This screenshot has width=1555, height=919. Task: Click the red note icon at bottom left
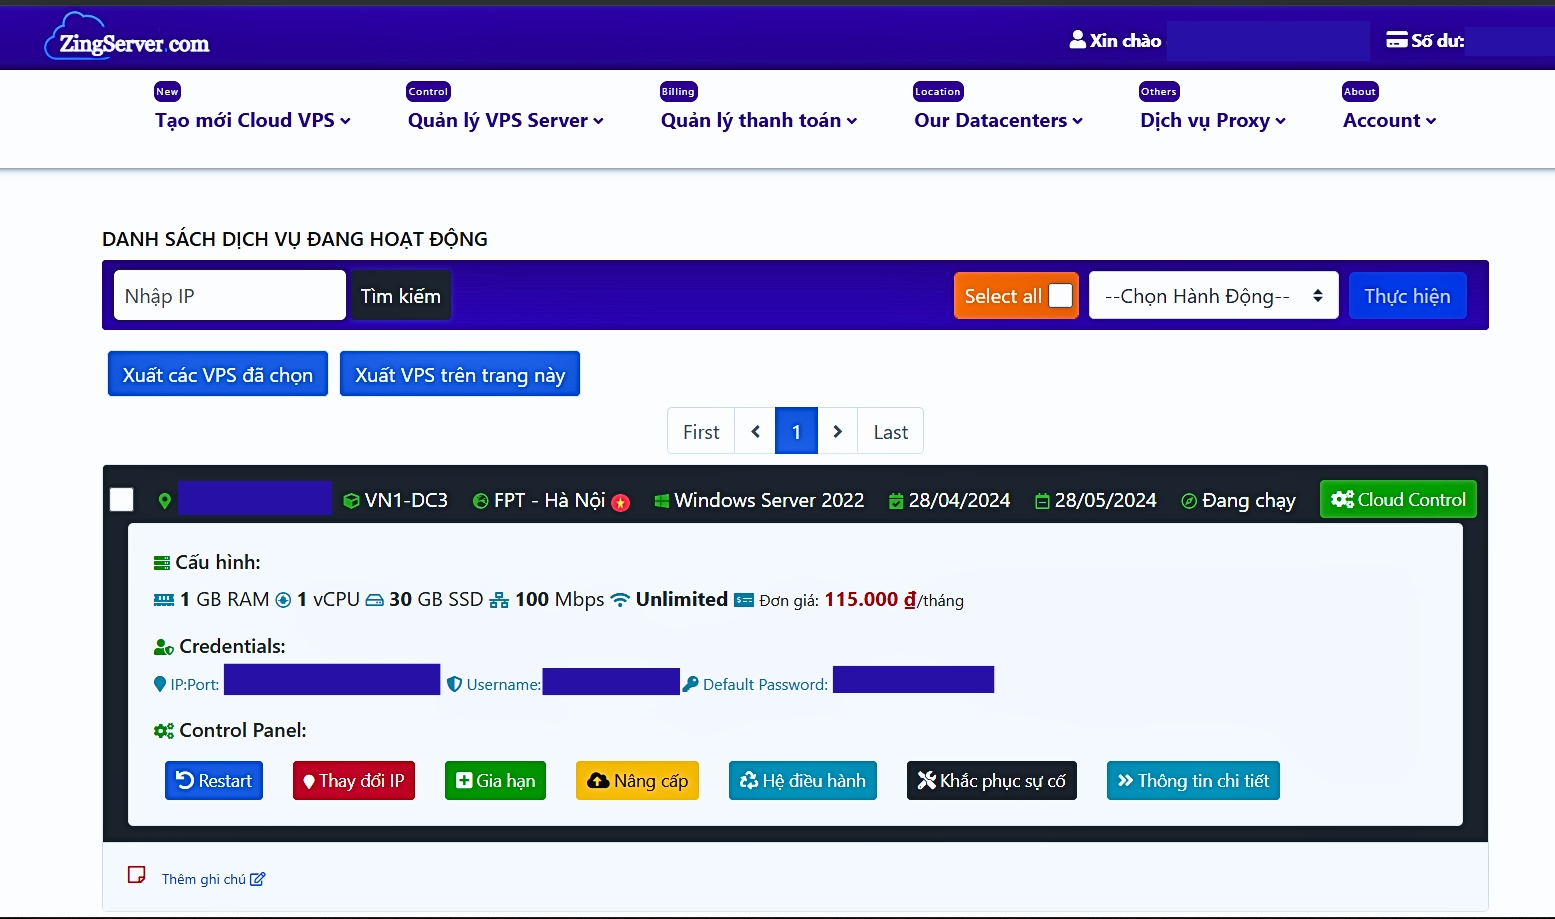tap(137, 875)
